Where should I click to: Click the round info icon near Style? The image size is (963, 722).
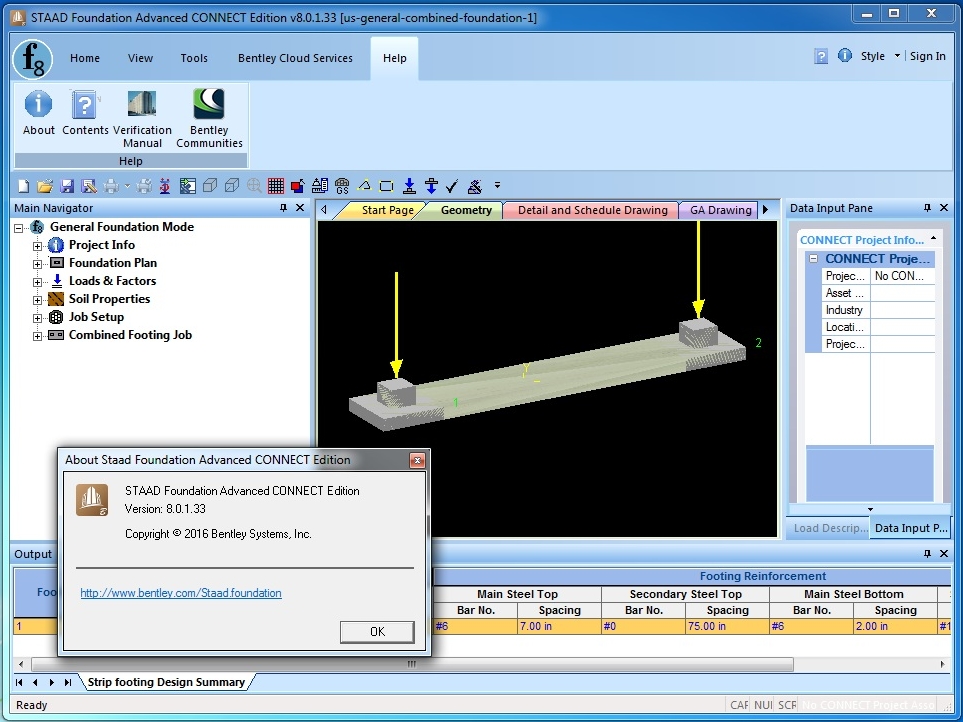845,56
